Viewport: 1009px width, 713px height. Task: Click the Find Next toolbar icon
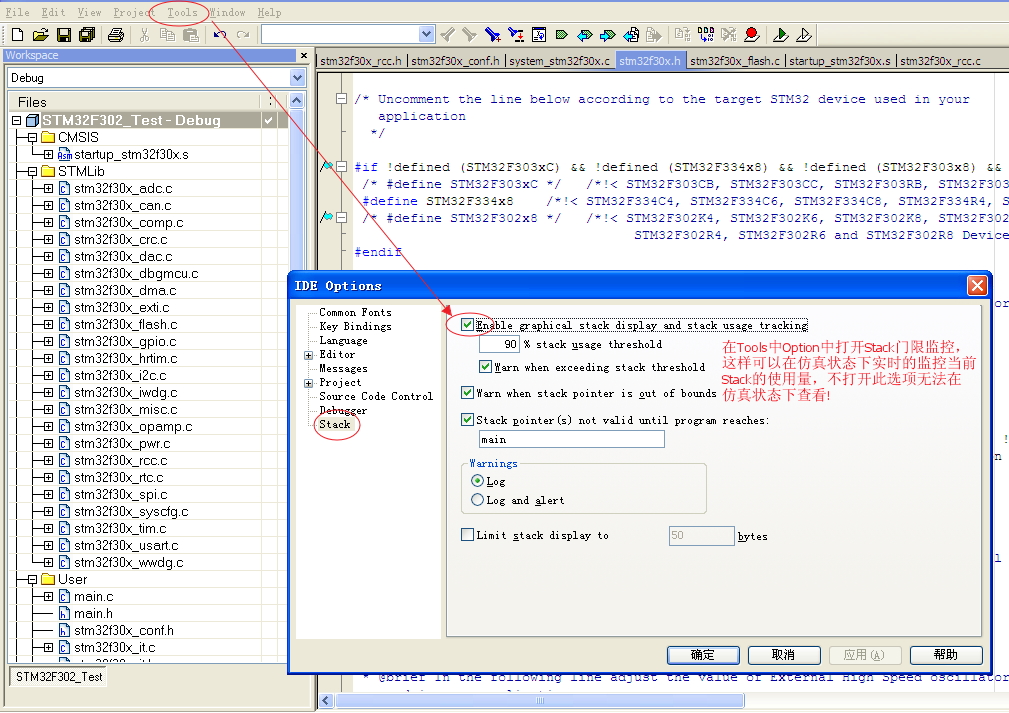(470, 35)
